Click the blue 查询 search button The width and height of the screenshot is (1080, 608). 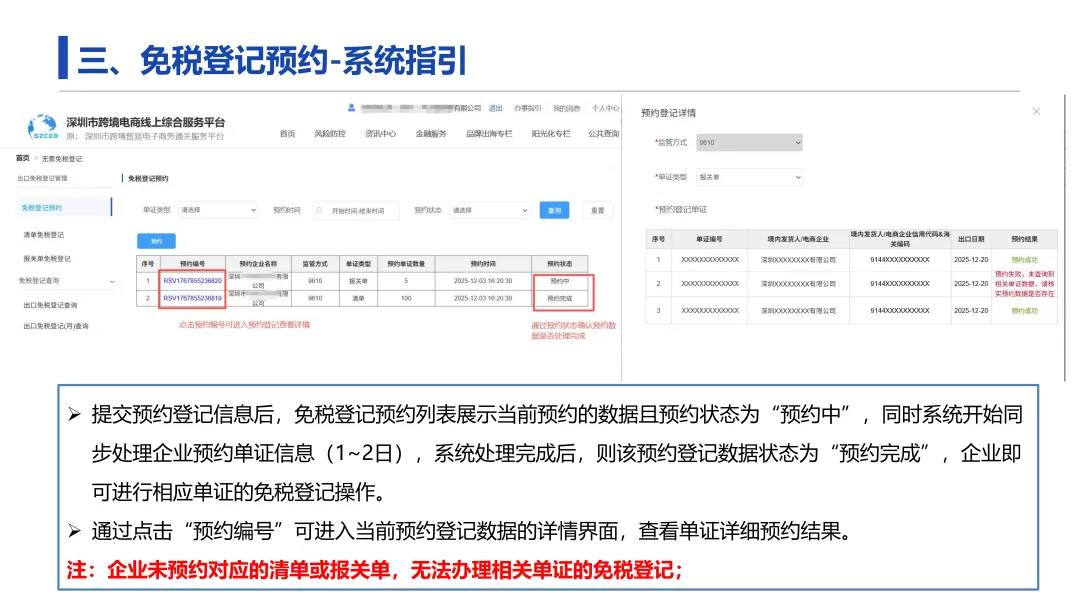pos(554,210)
